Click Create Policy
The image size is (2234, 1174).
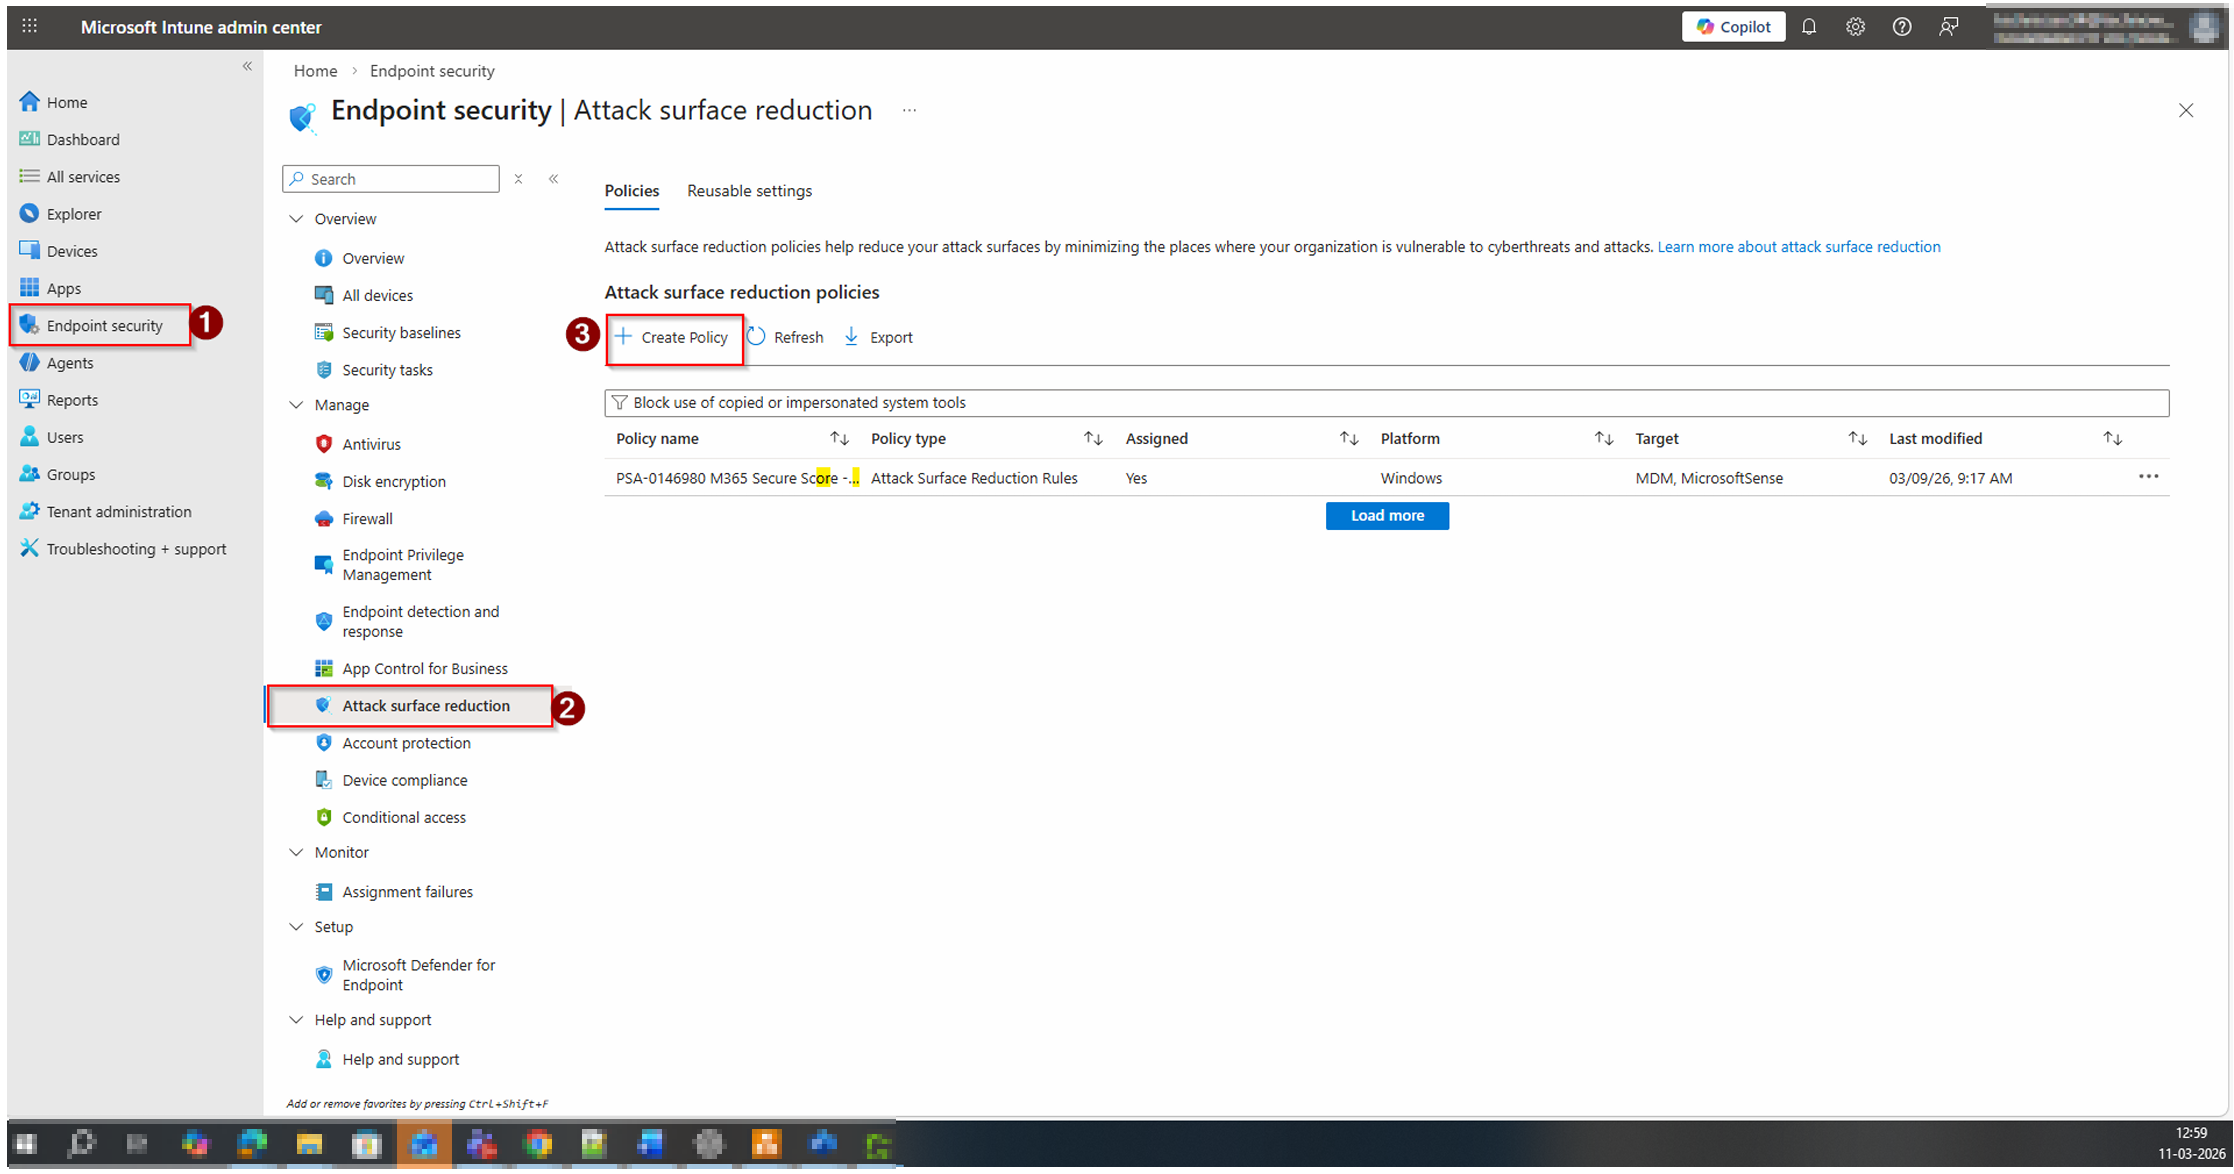[x=673, y=338]
